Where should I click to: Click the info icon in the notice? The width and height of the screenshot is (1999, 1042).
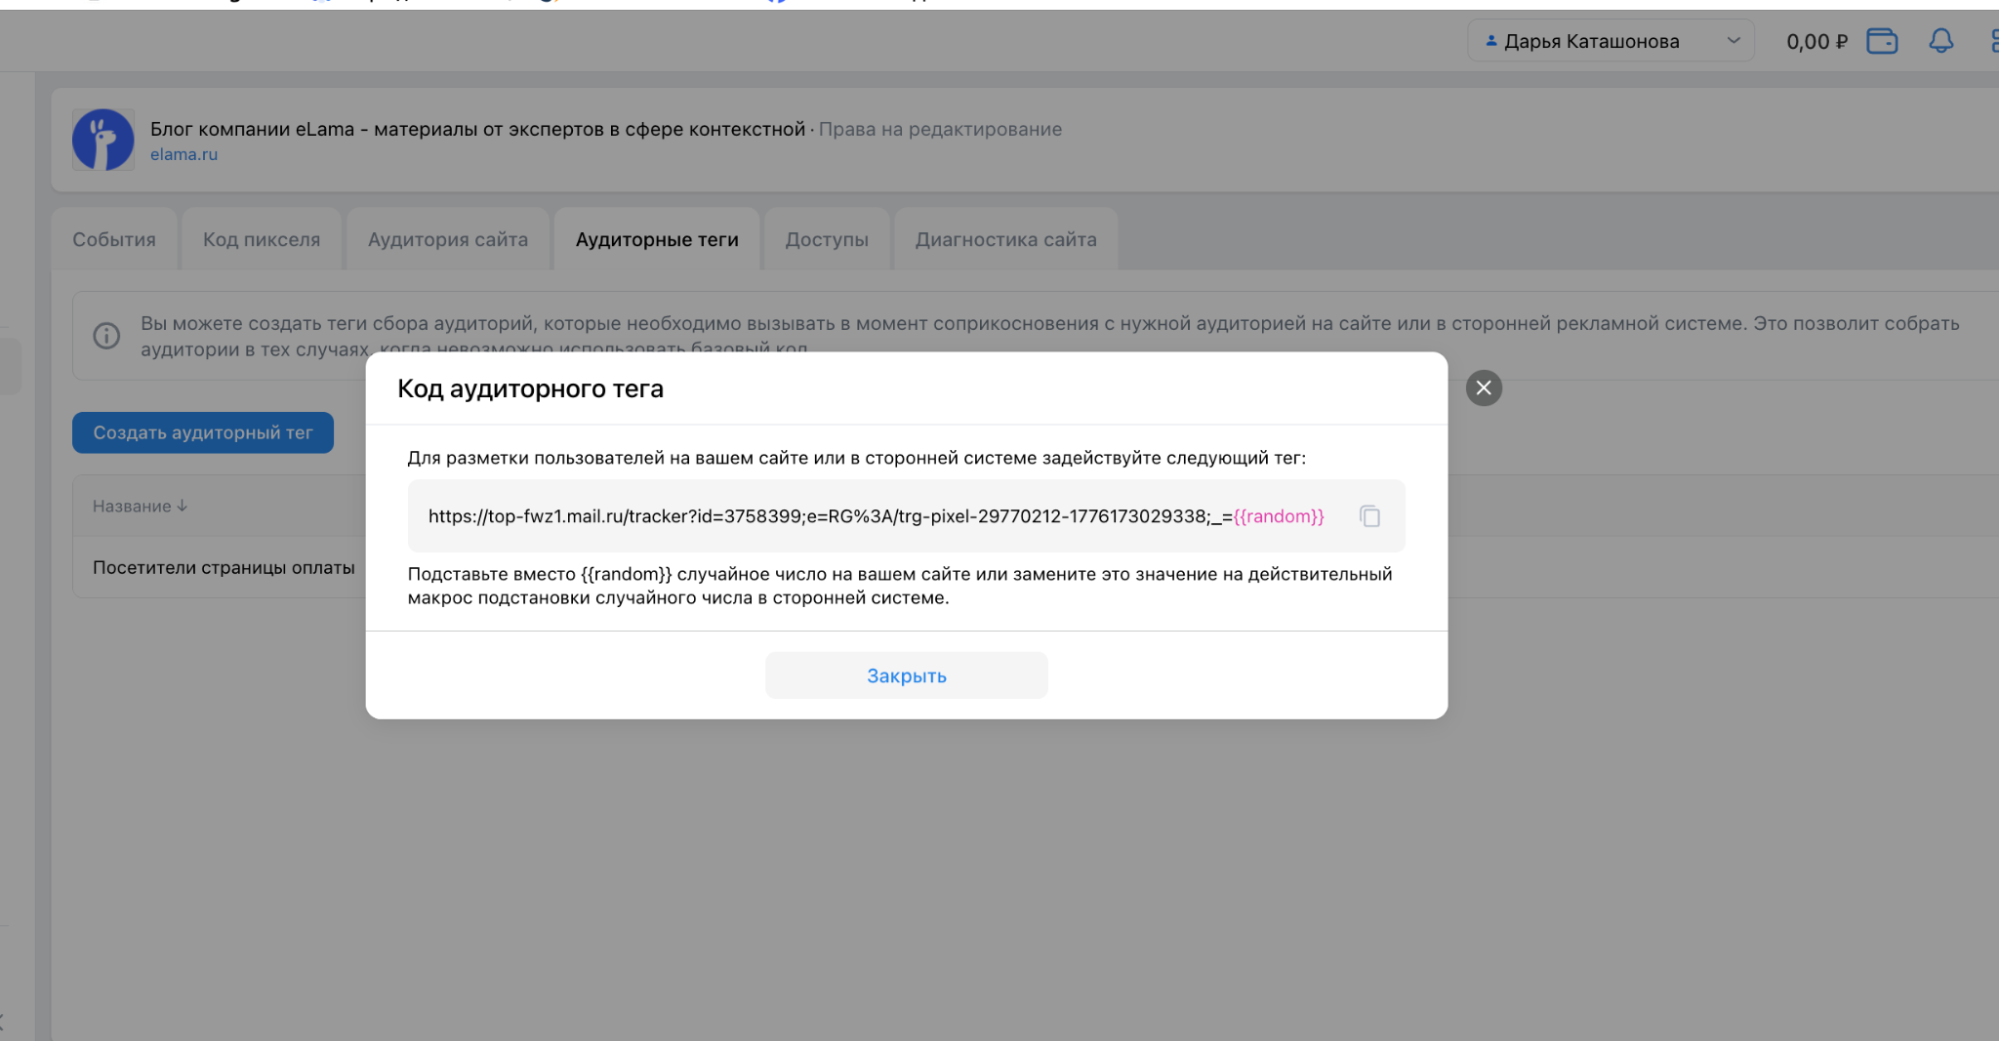pos(107,336)
